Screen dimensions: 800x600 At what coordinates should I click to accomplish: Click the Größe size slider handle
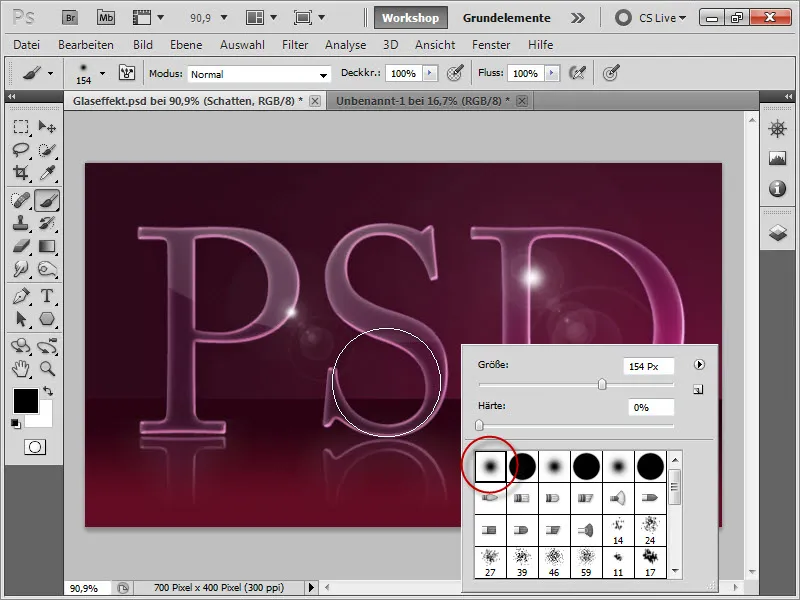[602, 384]
